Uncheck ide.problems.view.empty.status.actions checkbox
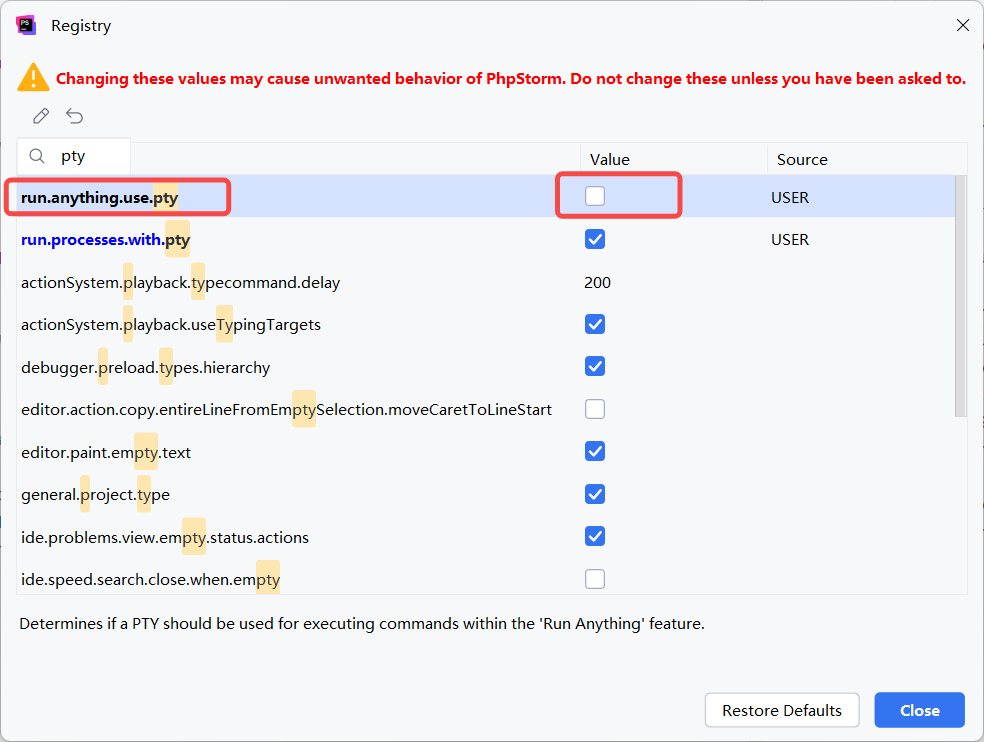The image size is (984, 742). (595, 536)
